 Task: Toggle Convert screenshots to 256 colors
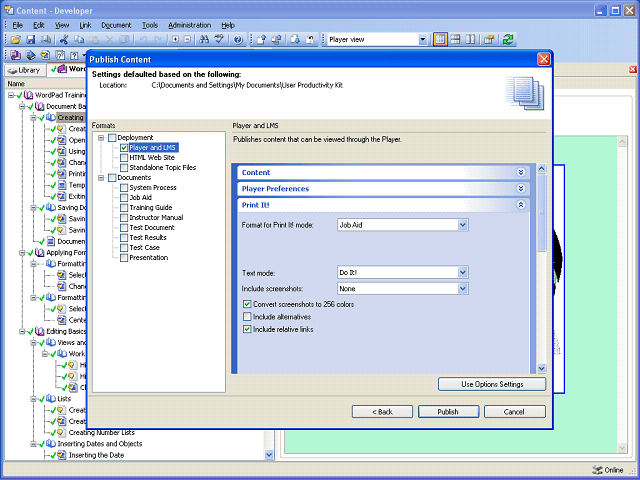point(247,304)
